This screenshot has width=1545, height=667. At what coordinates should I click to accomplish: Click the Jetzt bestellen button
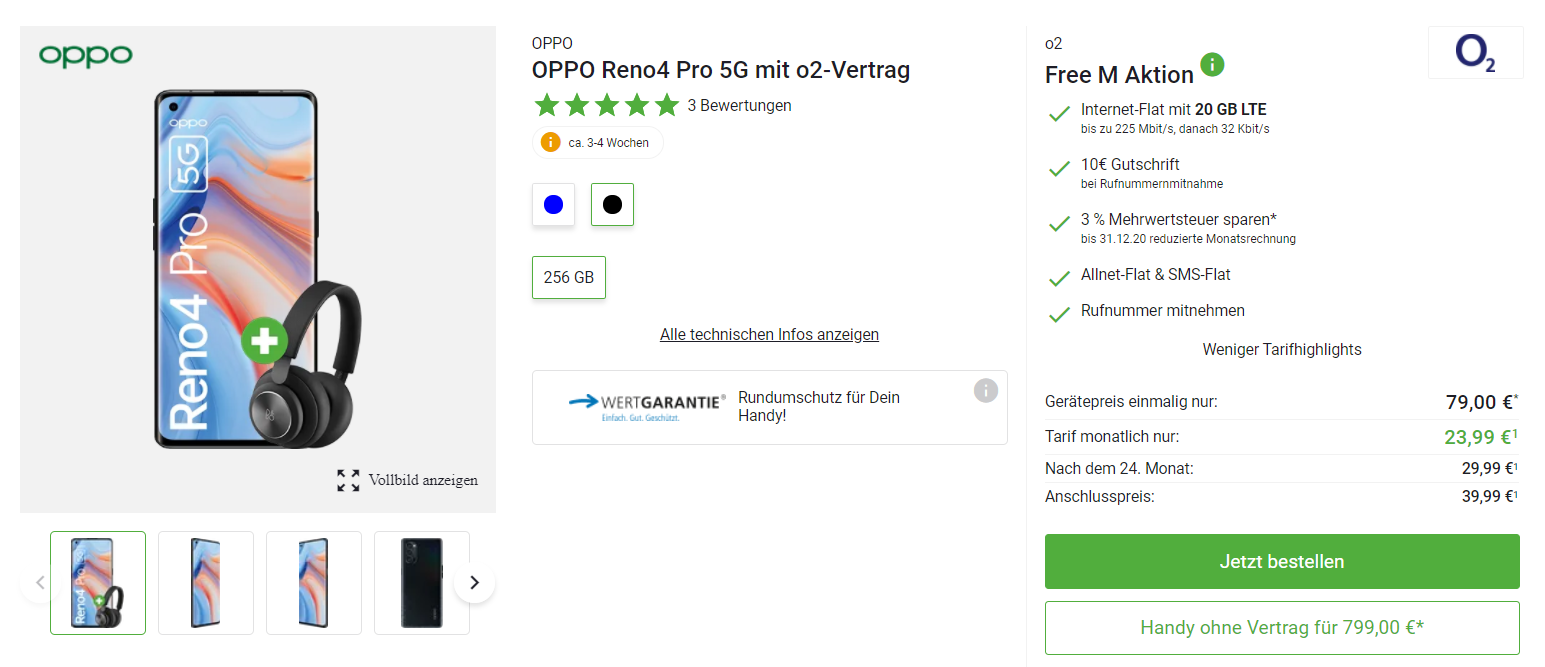1281,561
